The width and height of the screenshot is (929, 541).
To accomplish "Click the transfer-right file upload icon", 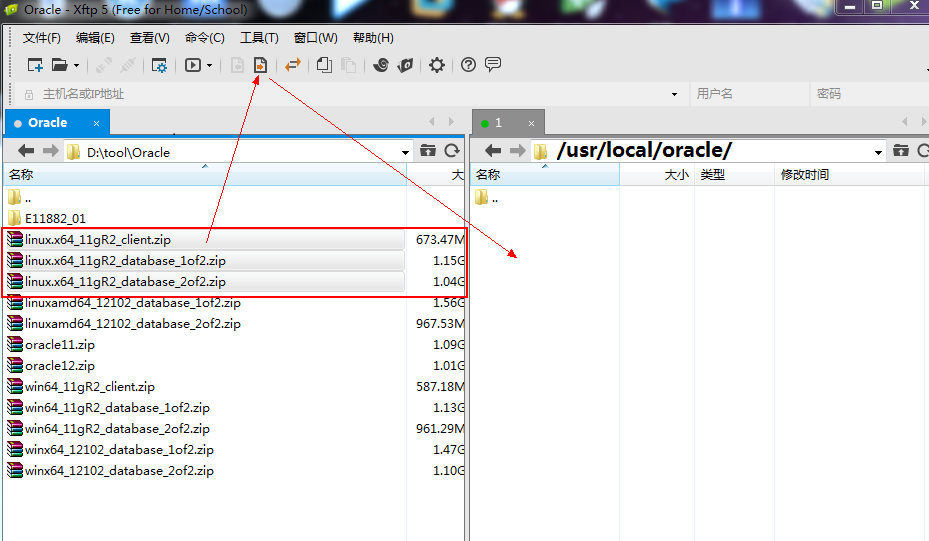I will point(260,65).
